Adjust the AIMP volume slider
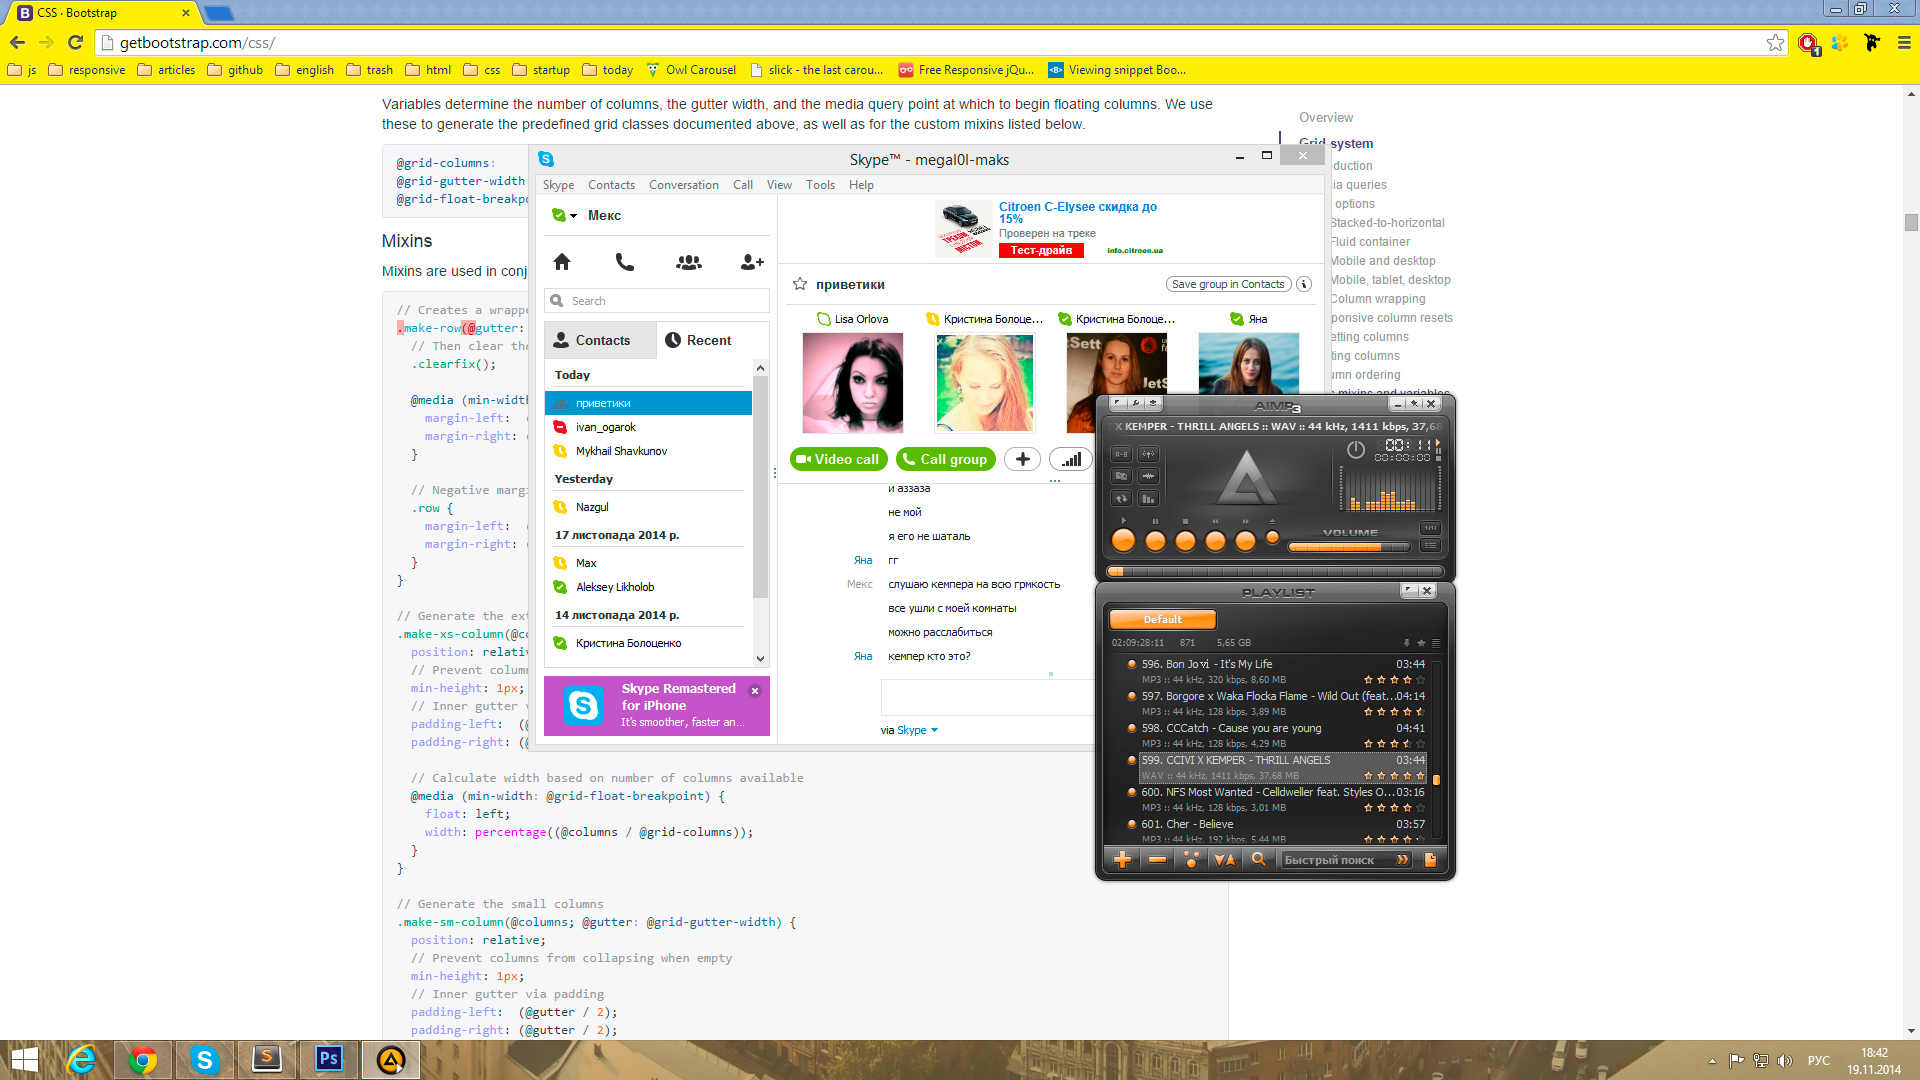Viewport: 1920px width, 1080px height. tap(1348, 547)
